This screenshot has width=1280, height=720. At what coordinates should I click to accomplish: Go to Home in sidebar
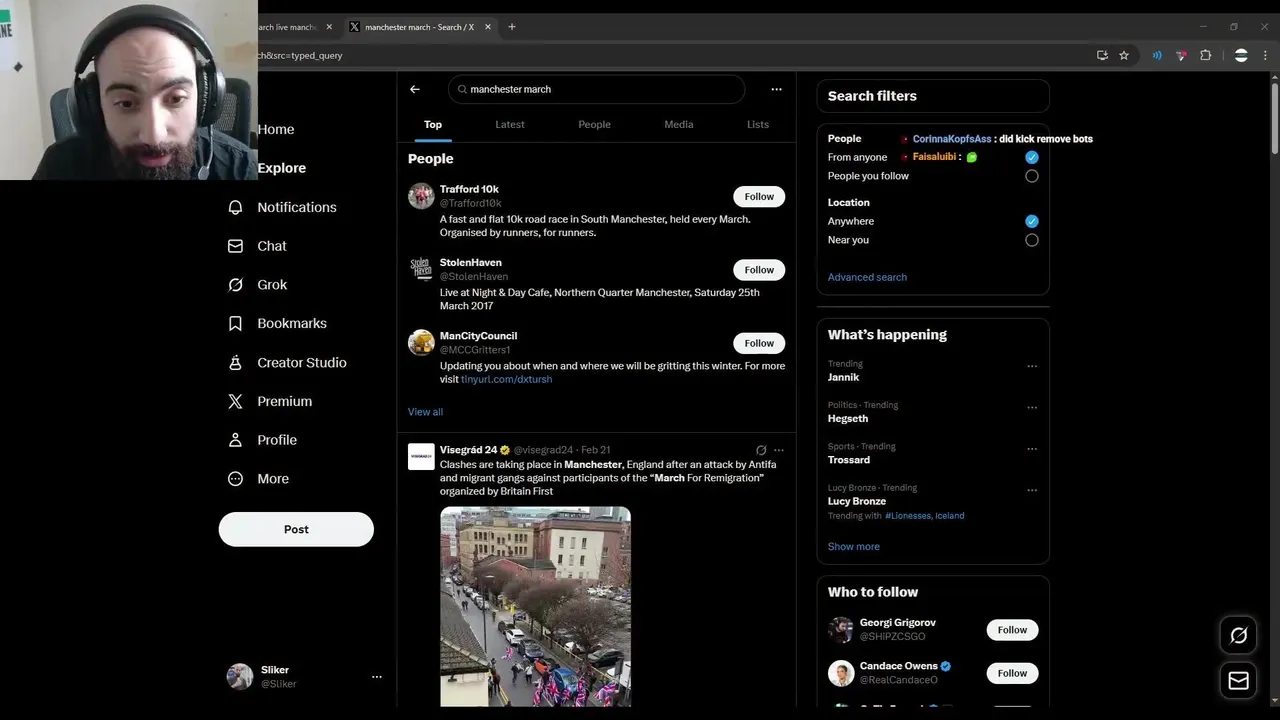276,129
